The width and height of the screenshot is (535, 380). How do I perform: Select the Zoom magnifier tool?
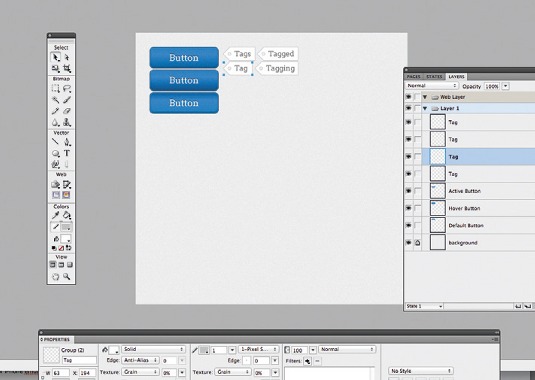pyautogui.click(x=67, y=276)
